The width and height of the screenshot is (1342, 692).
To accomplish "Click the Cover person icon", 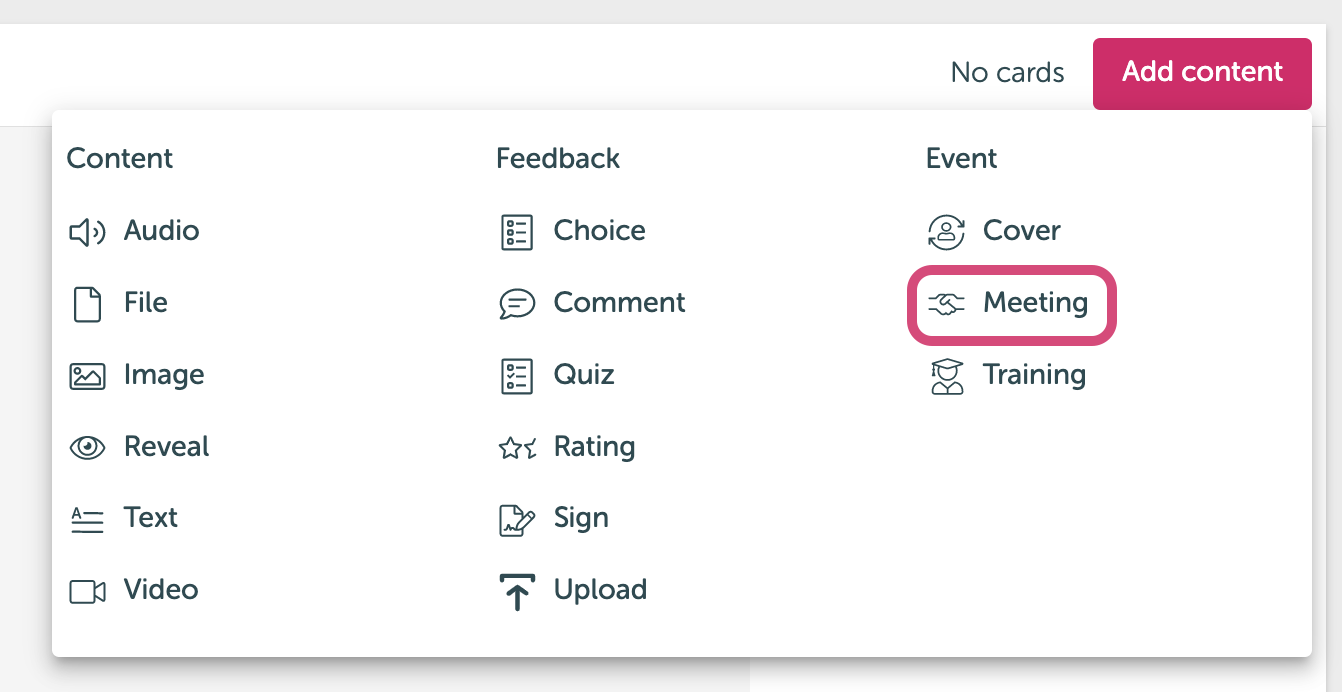I will tap(946, 232).
